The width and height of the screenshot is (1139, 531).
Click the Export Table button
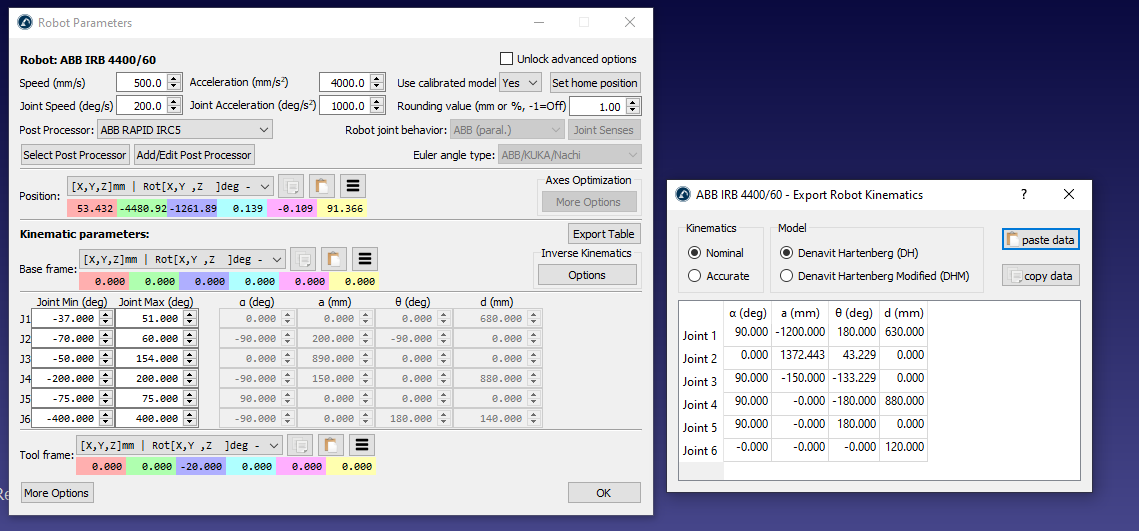tap(604, 234)
